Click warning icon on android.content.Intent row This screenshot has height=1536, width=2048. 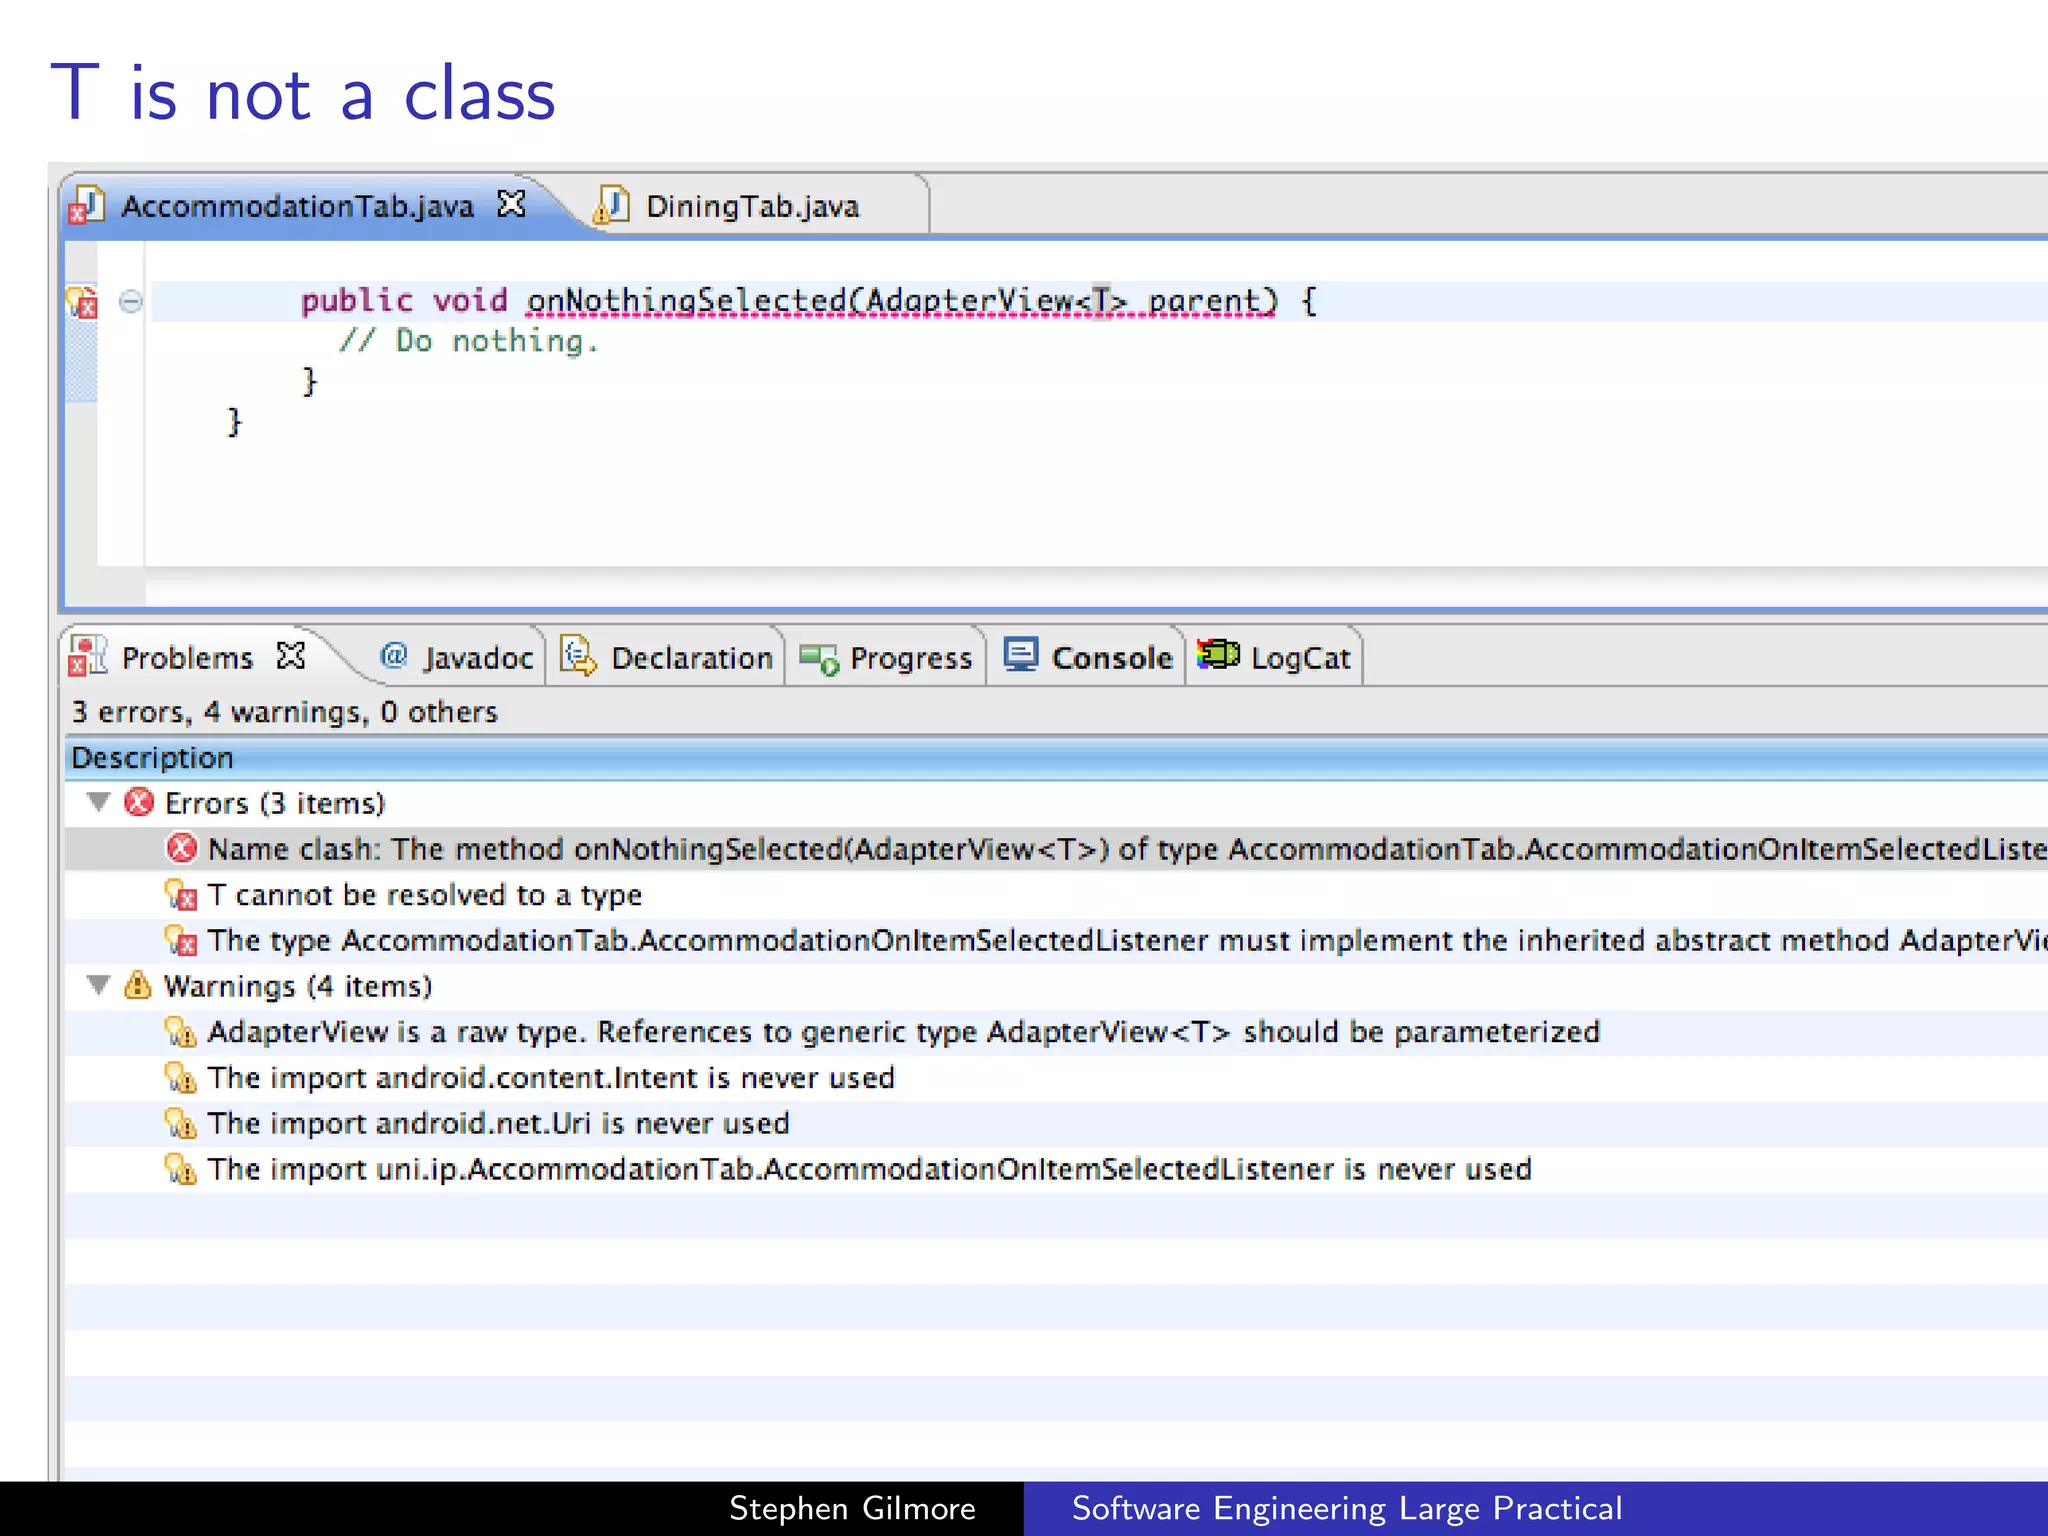point(181,1078)
